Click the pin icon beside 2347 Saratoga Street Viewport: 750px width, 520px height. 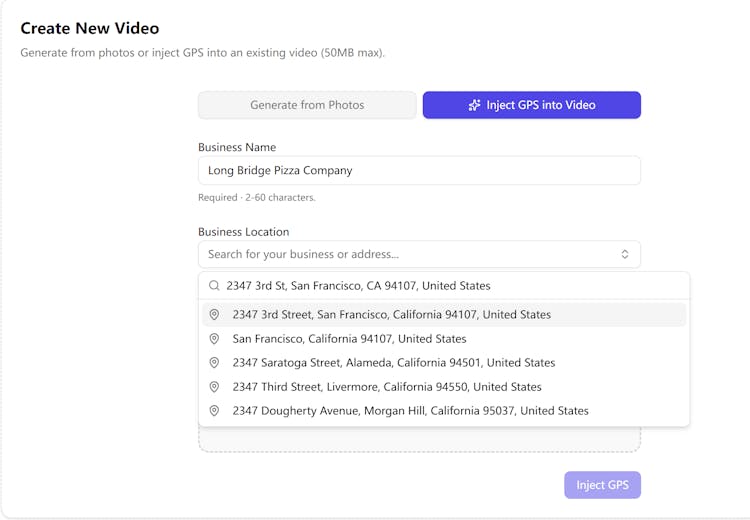214,363
